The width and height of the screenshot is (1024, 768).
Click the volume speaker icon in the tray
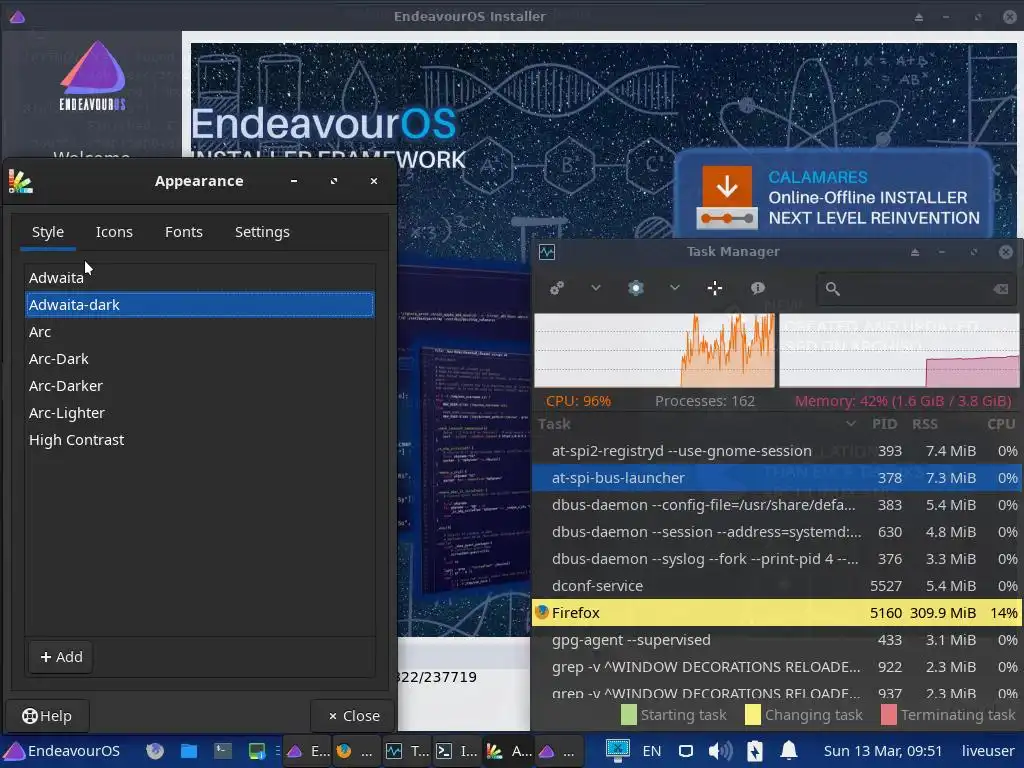pyautogui.click(x=720, y=751)
